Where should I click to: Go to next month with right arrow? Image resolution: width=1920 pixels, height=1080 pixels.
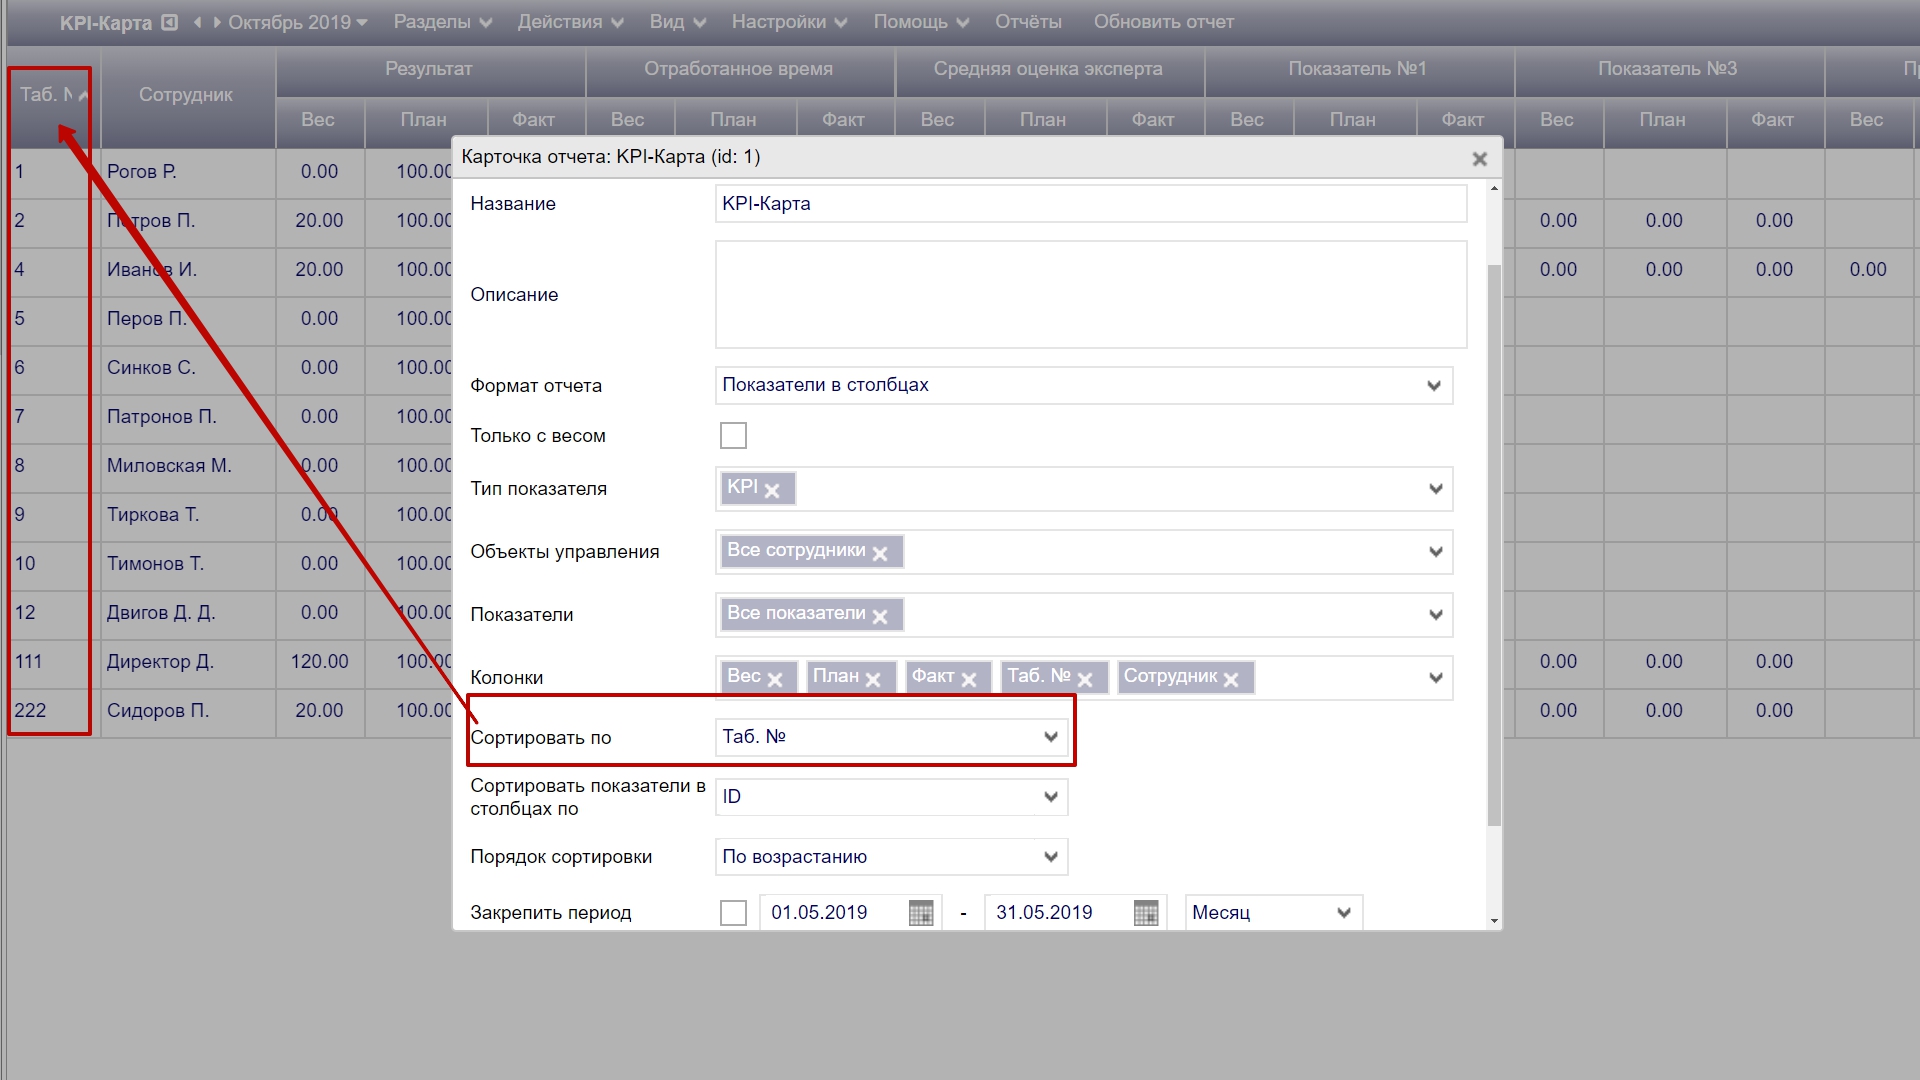(x=217, y=22)
